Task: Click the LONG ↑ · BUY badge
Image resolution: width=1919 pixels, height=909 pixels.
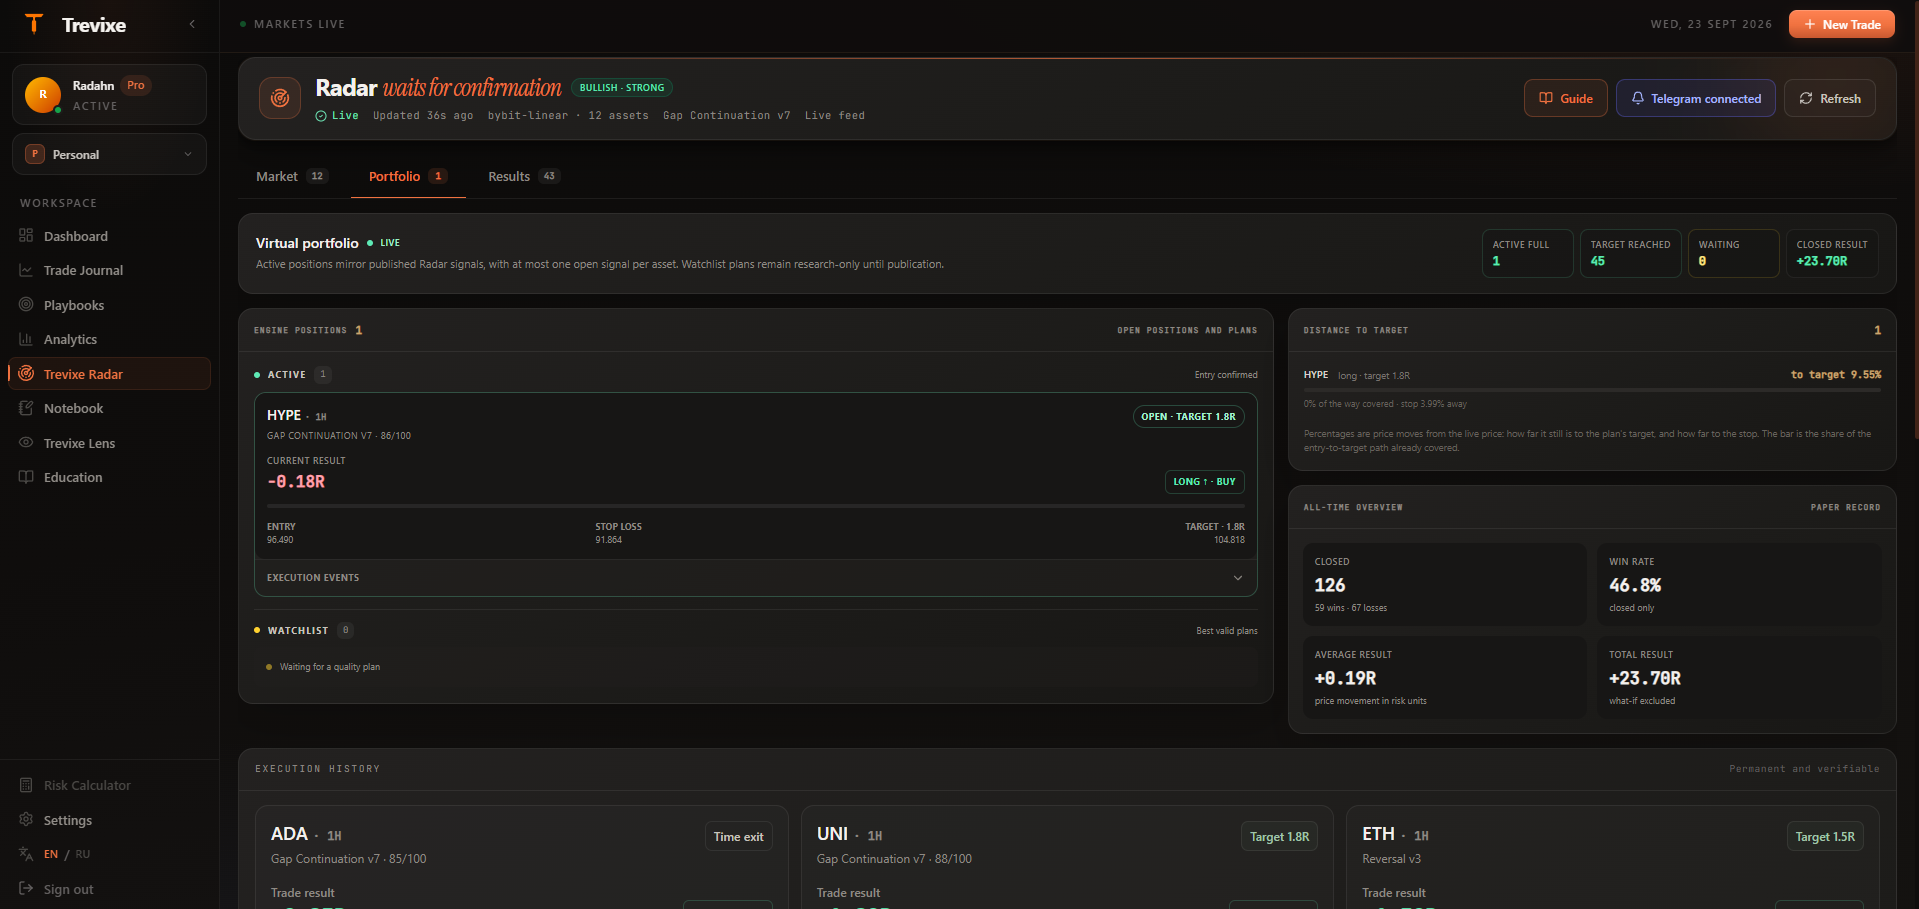Action: coord(1204,481)
